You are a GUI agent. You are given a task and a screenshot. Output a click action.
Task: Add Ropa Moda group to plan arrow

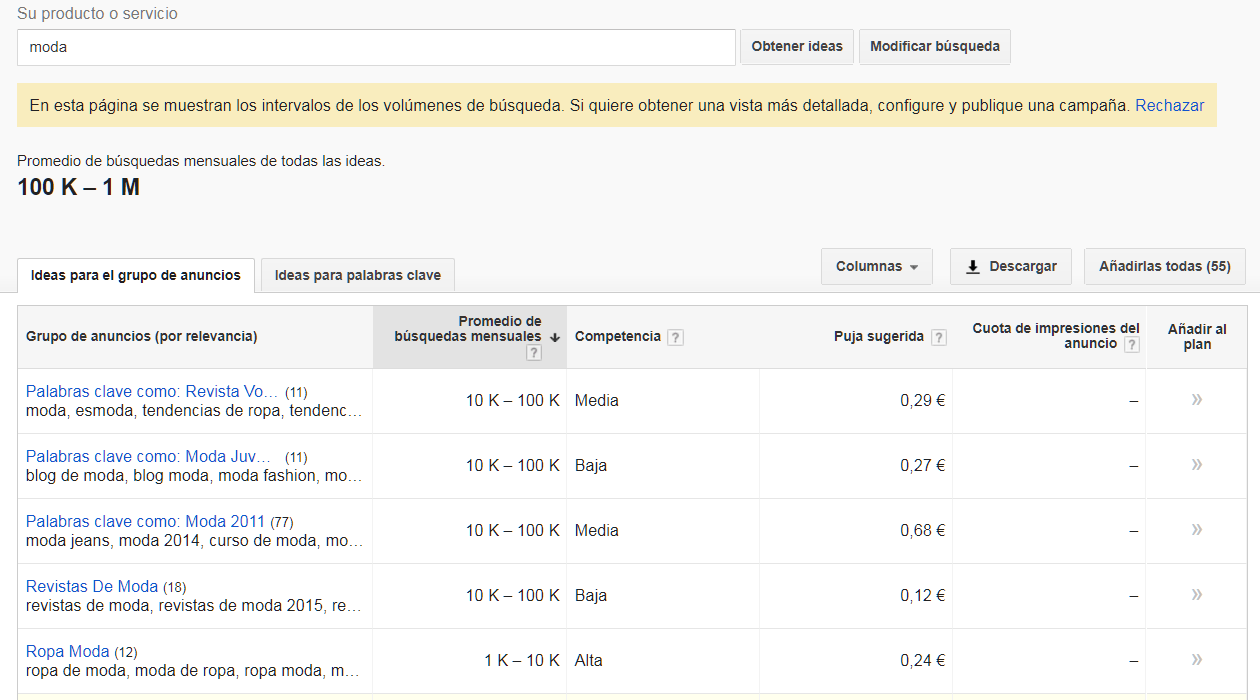click(x=1196, y=660)
